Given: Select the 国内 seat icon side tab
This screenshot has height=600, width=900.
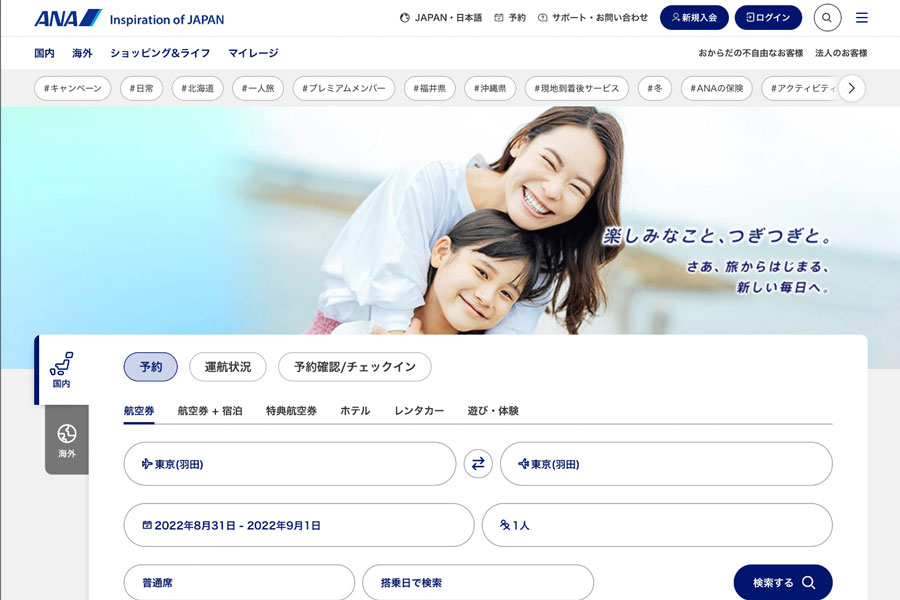Looking at the screenshot, I should click(61, 370).
